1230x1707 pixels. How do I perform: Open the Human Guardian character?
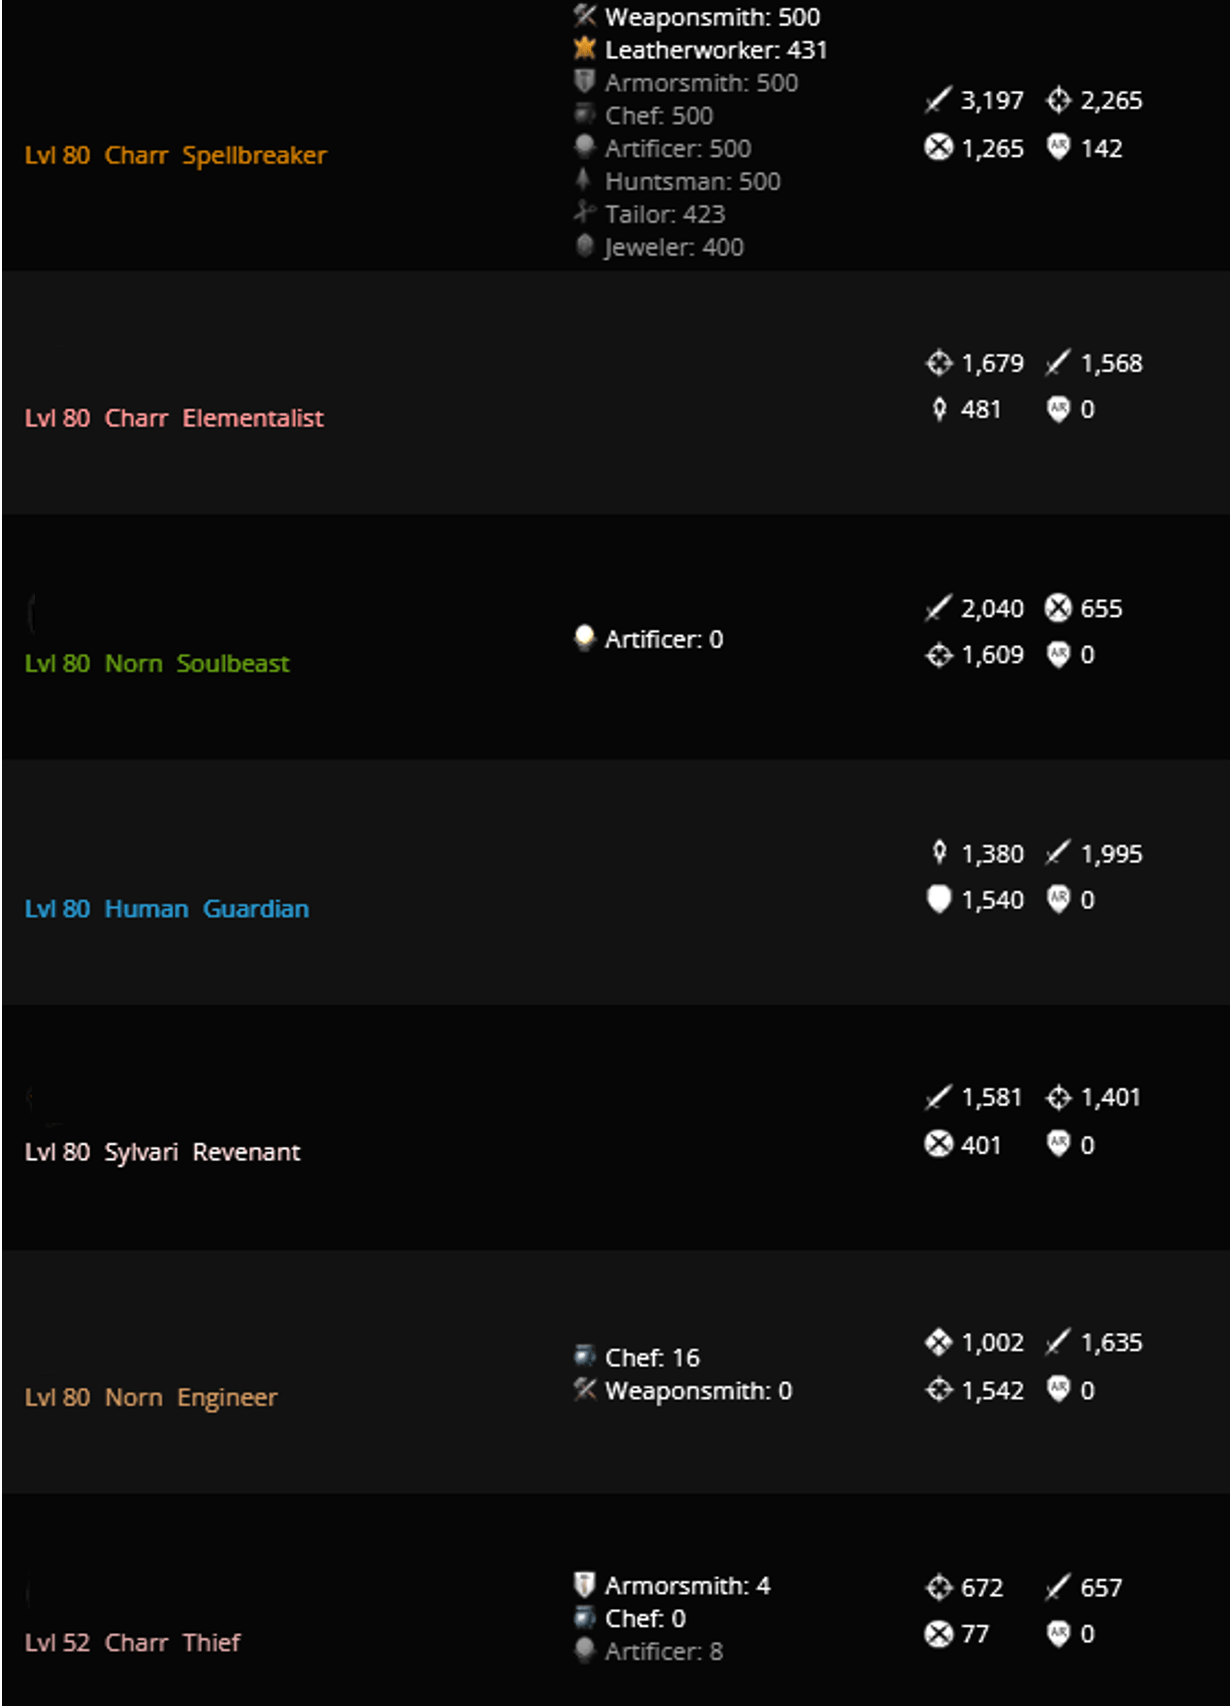point(167,909)
